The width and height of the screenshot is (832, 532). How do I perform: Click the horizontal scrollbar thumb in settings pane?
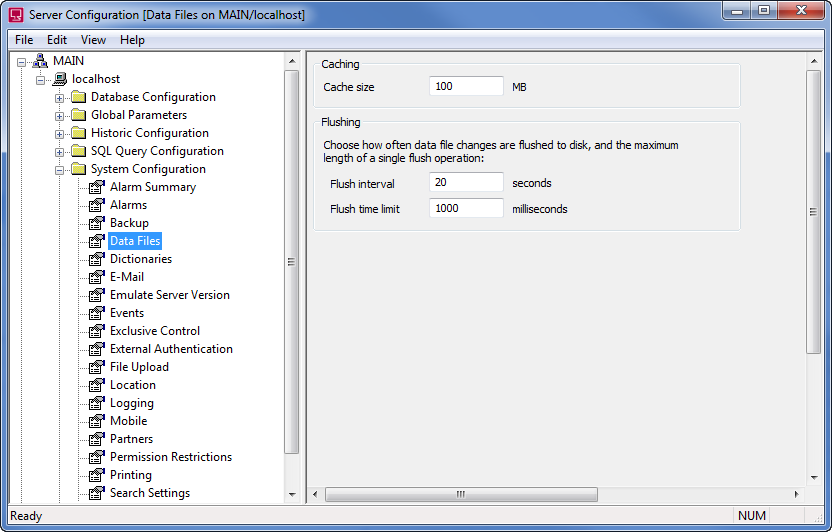tap(461, 494)
